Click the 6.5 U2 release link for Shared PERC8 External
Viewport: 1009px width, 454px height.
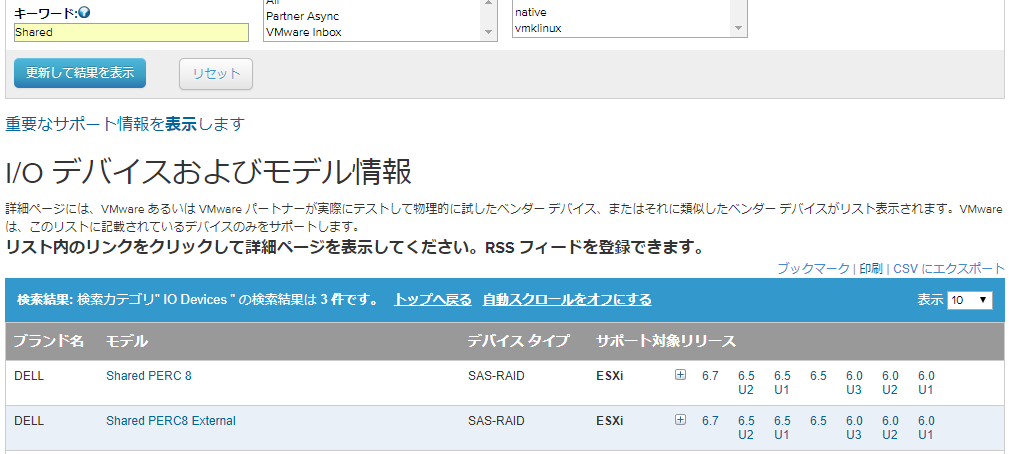(746, 428)
